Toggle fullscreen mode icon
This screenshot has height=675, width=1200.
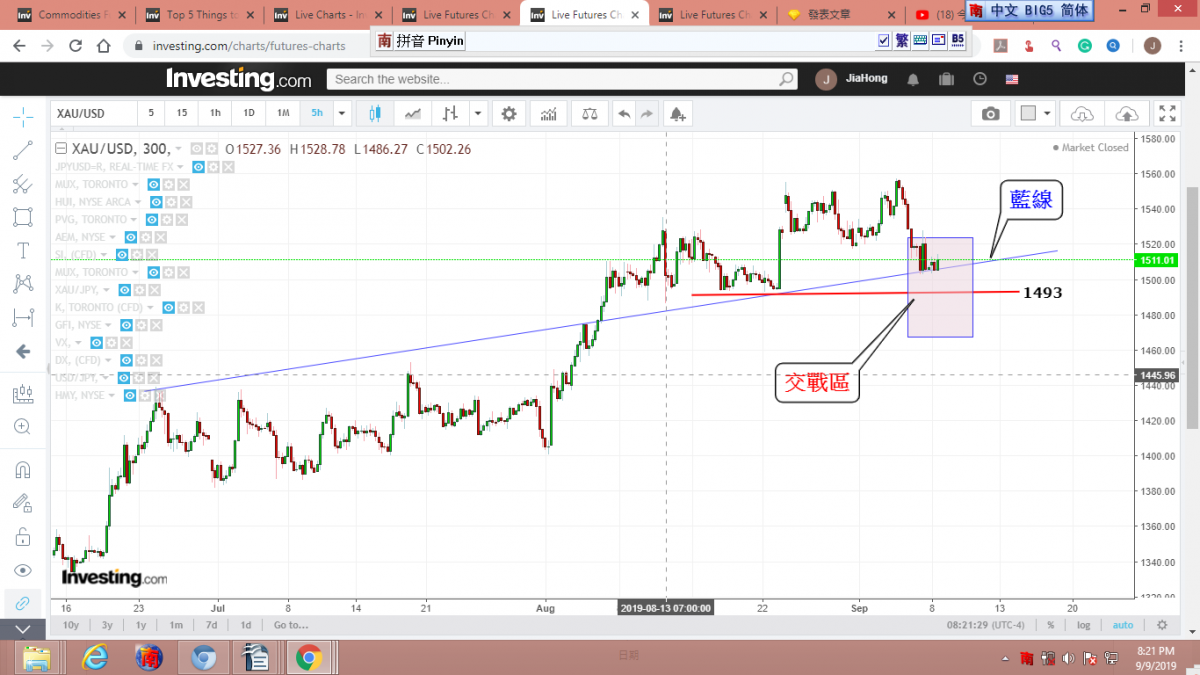1167,114
